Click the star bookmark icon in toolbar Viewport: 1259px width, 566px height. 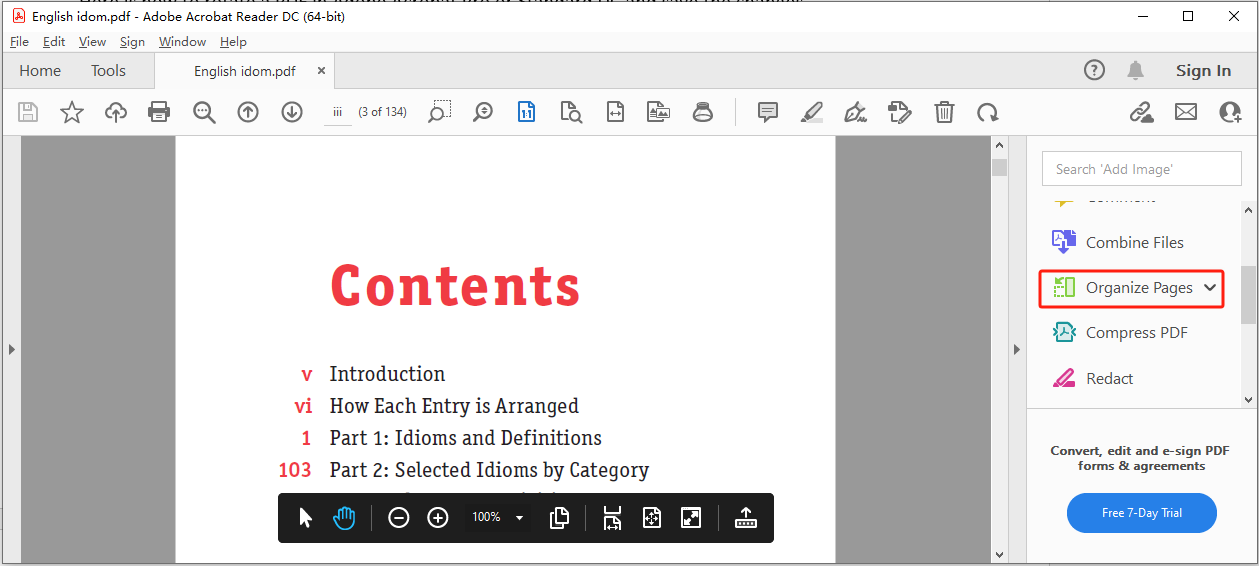72,112
